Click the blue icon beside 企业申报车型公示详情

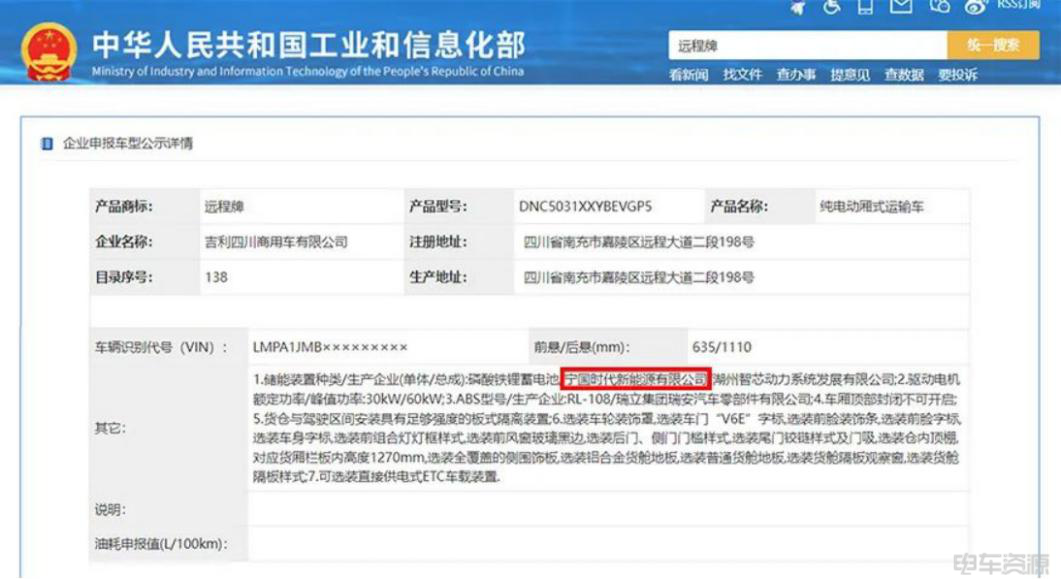46,143
